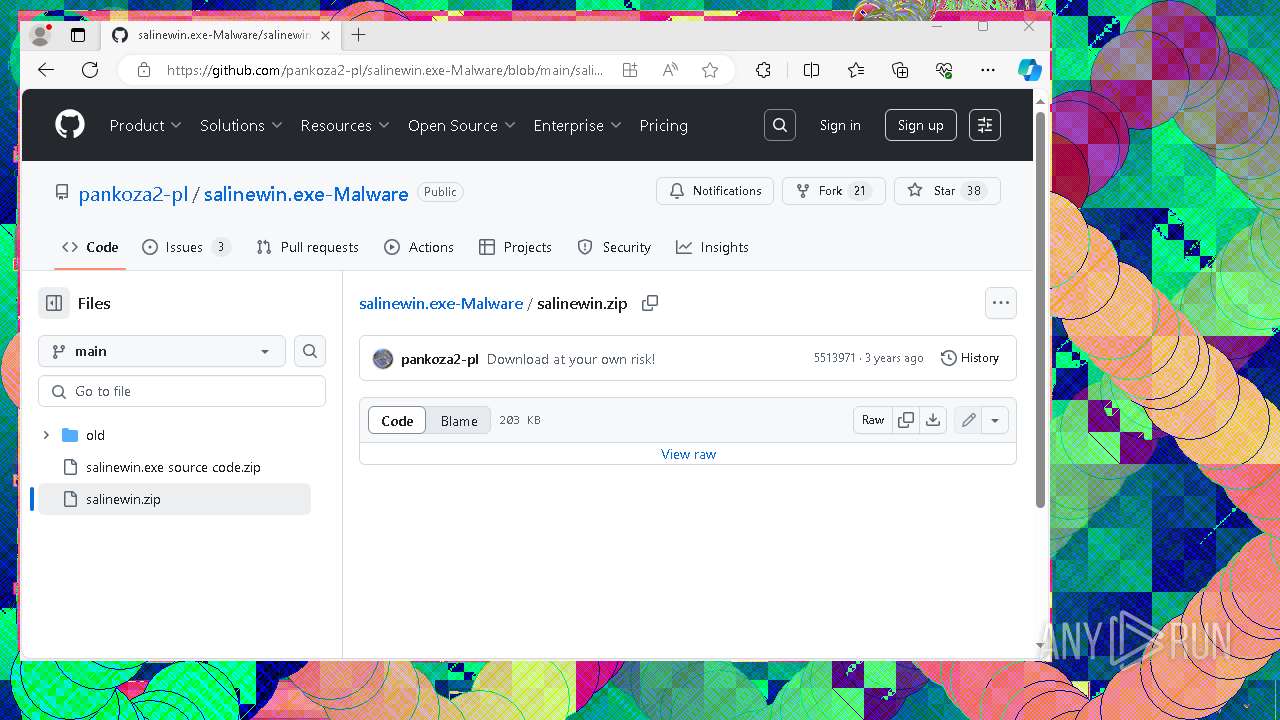Collapse the file tree panel icon
The image size is (1280, 720).
[54, 303]
